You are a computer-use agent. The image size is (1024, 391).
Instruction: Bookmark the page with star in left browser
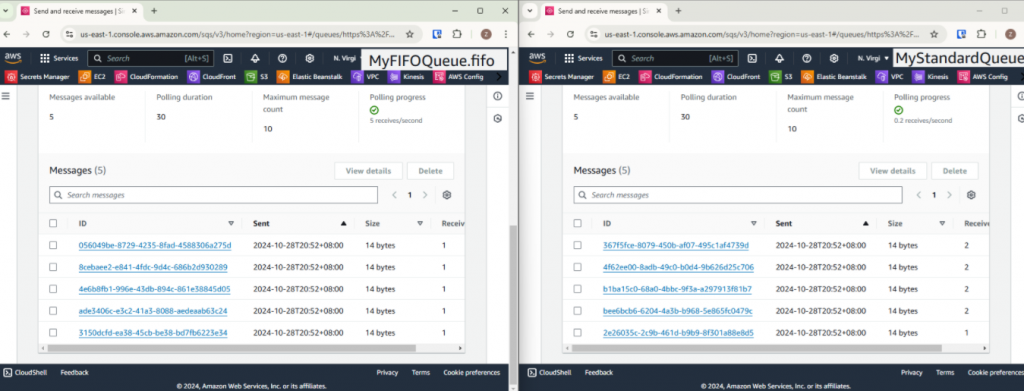409,34
